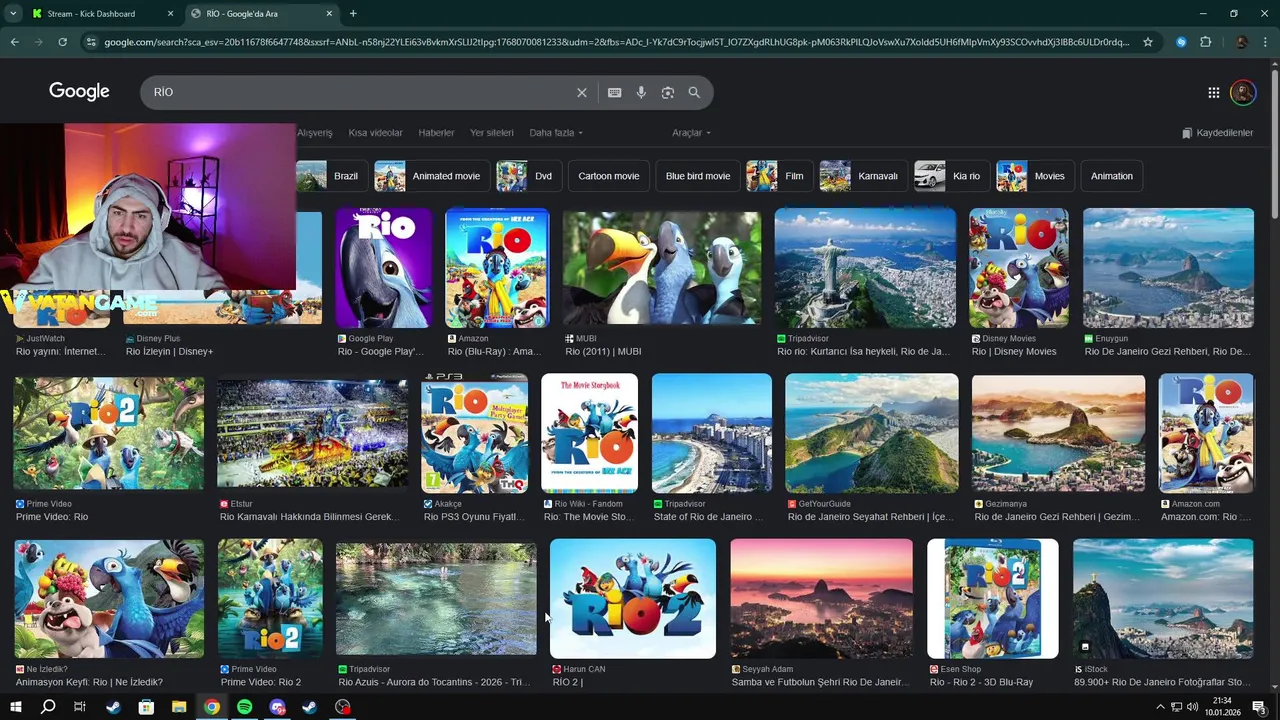Open Rio Karnavalı Etstur image result
The image size is (1280, 720).
[x=313, y=433]
